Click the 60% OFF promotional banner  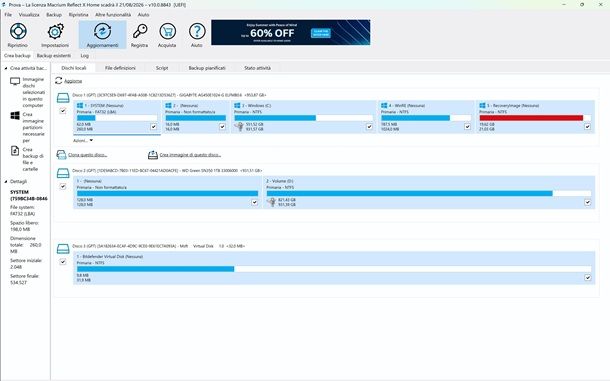pos(291,33)
